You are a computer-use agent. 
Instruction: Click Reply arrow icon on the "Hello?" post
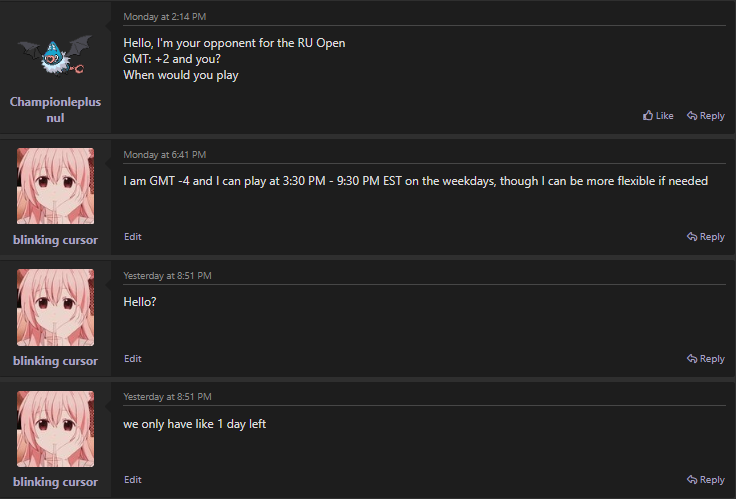click(x=693, y=358)
